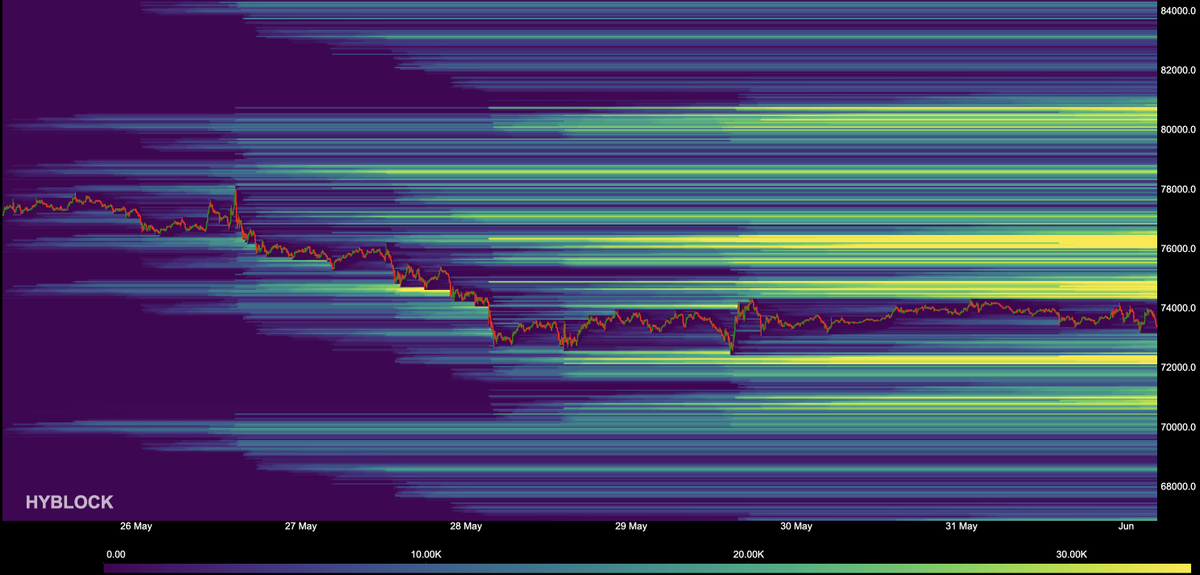Select the 26 May date label
This screenshot has width=1200, height=575.
tap(135, 526)
